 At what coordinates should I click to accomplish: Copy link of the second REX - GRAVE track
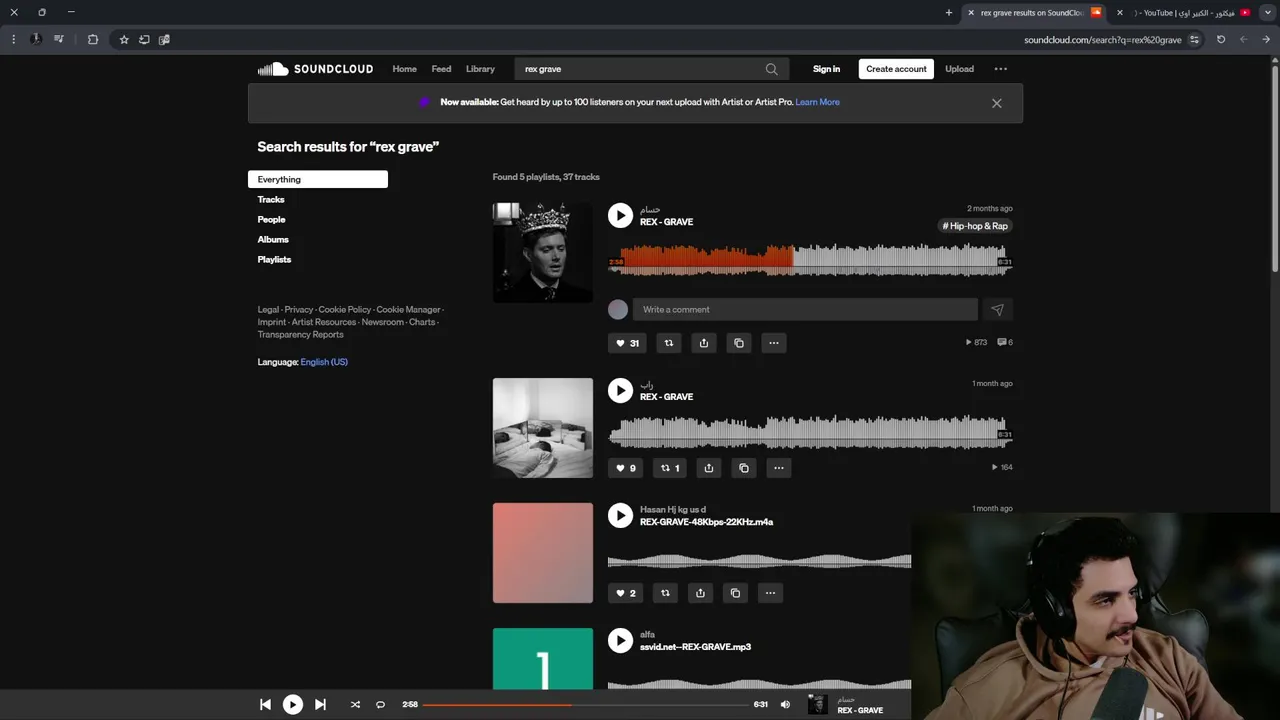click(744, 468)
